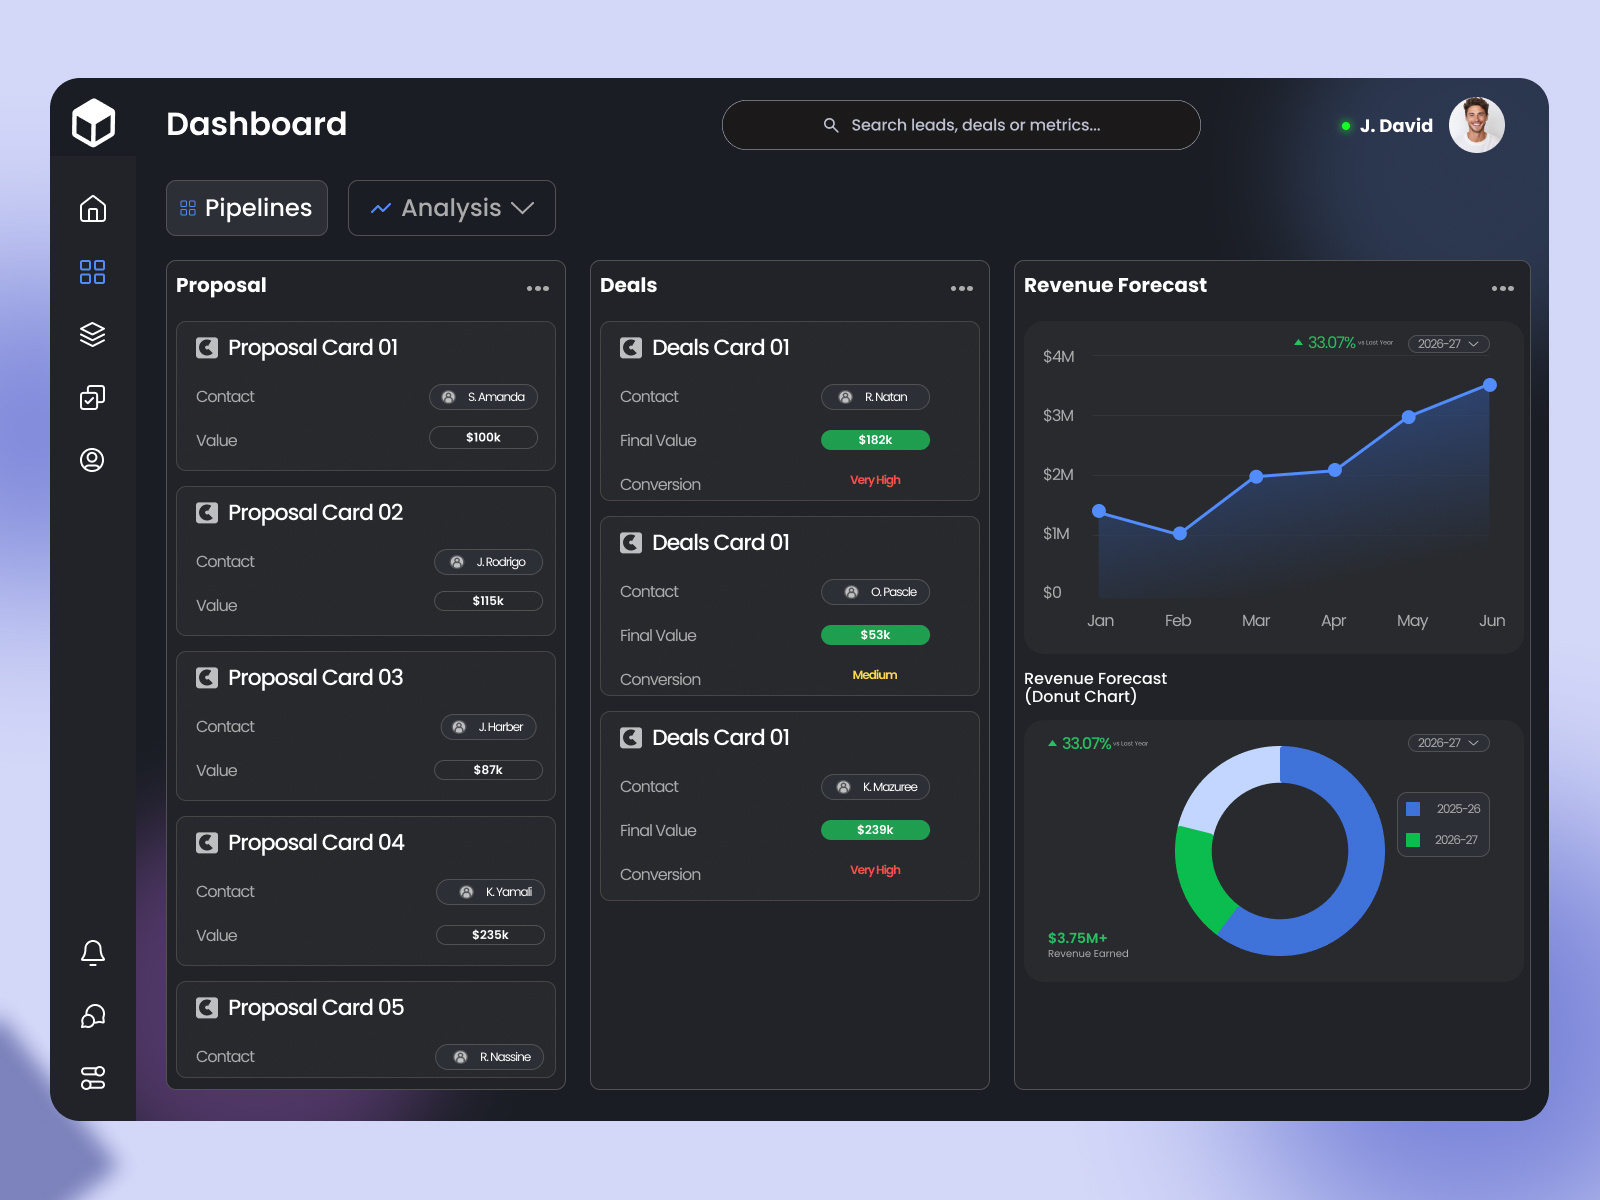1600x1200 pixels.
Task: Click the title icon on the O.Pascle deals card
Action: pyautogui.click(x=631, y=543)
